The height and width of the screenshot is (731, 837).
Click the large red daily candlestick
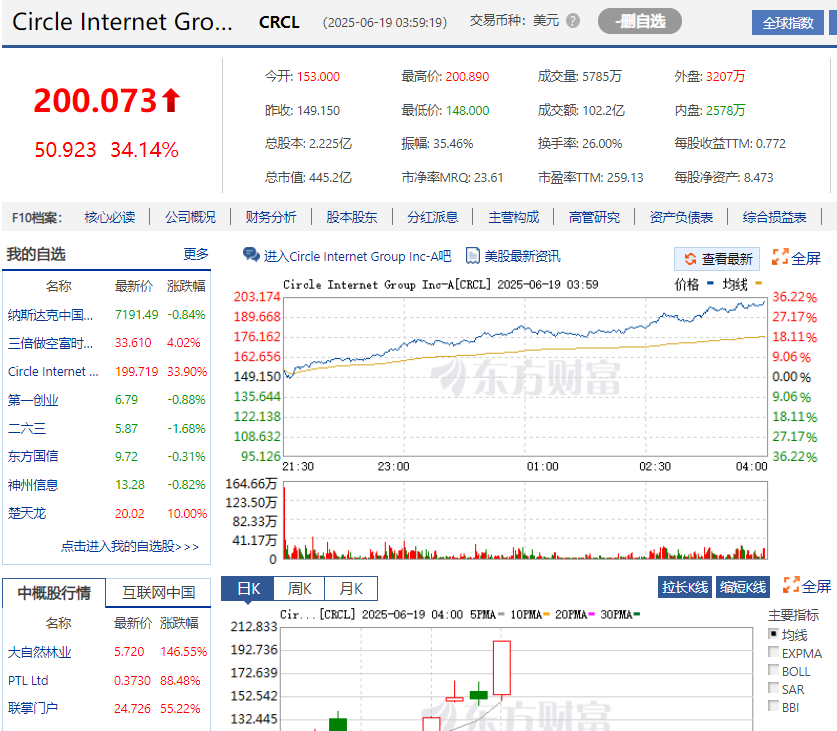click(x=502, y=668)
